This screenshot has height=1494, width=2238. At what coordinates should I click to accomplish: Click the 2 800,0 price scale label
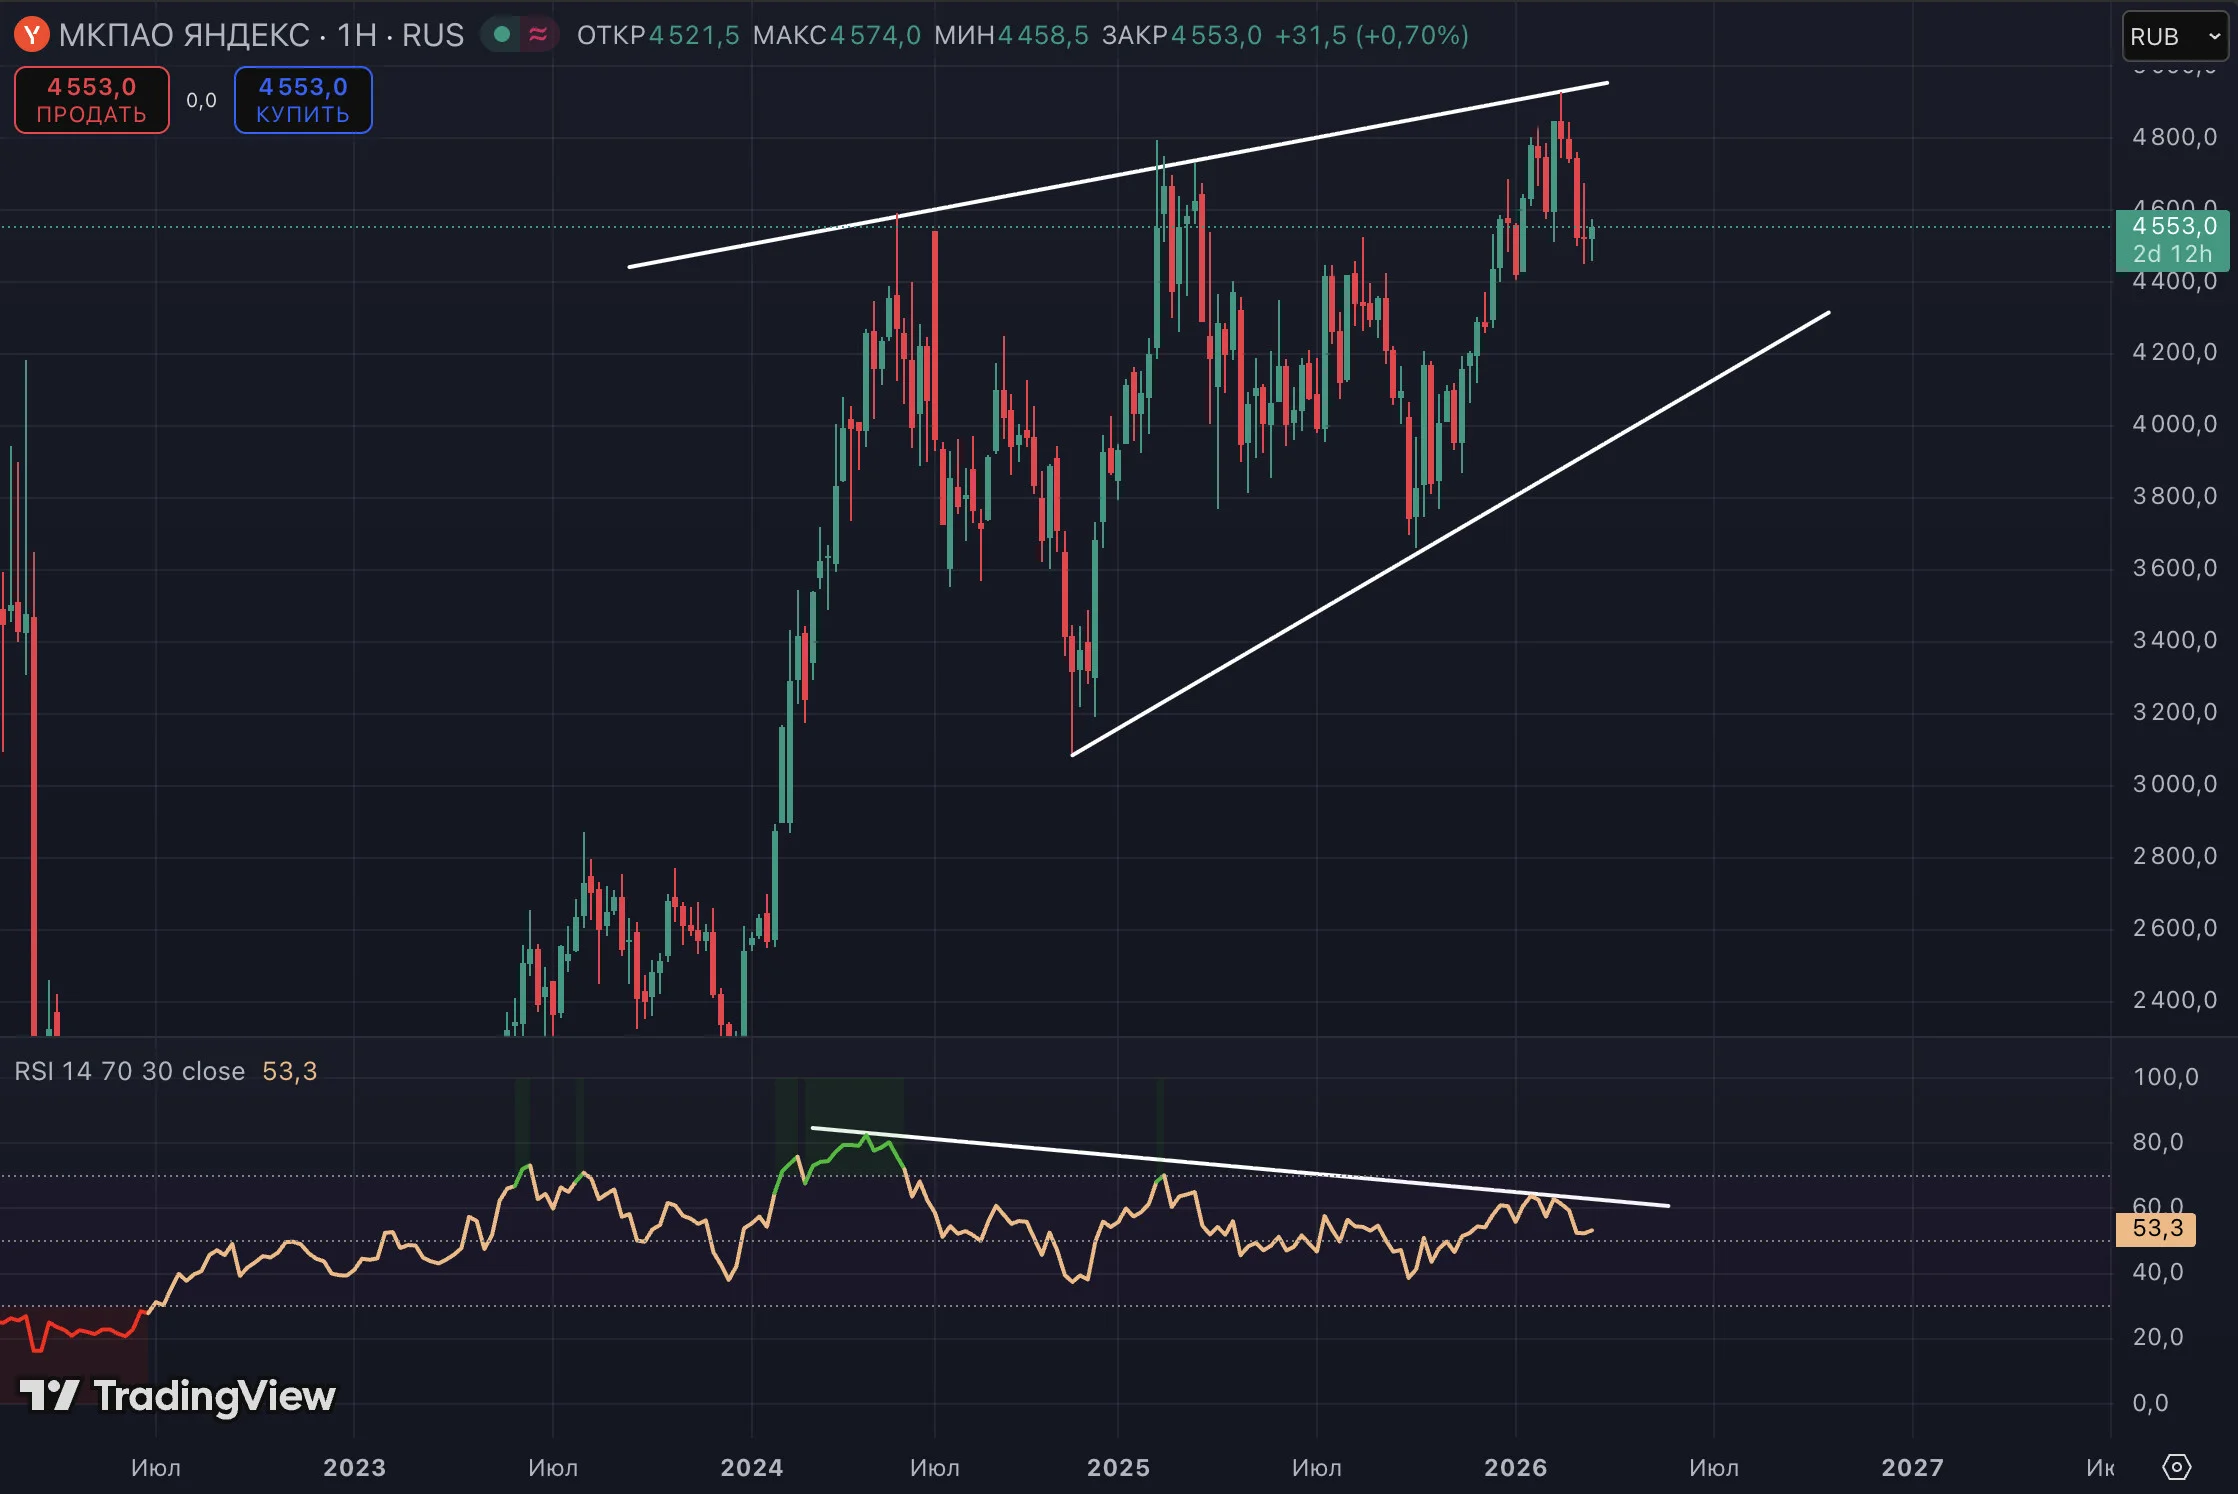(2174, 856)
